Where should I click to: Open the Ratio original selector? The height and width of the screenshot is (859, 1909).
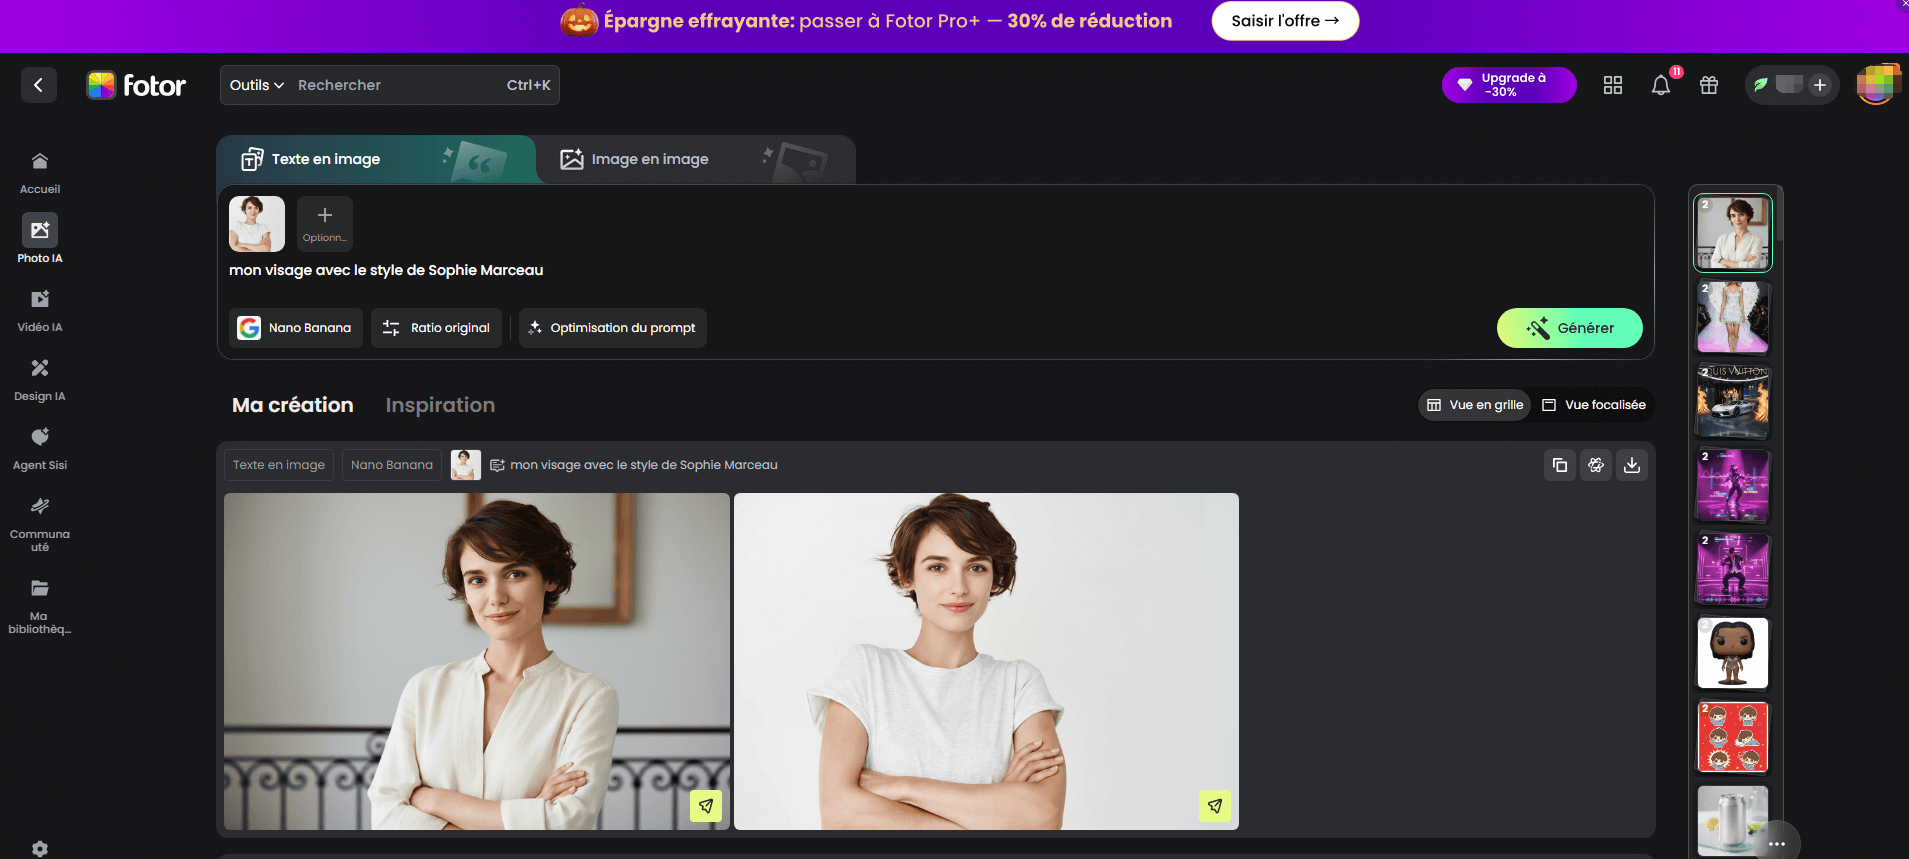[437, 328]
